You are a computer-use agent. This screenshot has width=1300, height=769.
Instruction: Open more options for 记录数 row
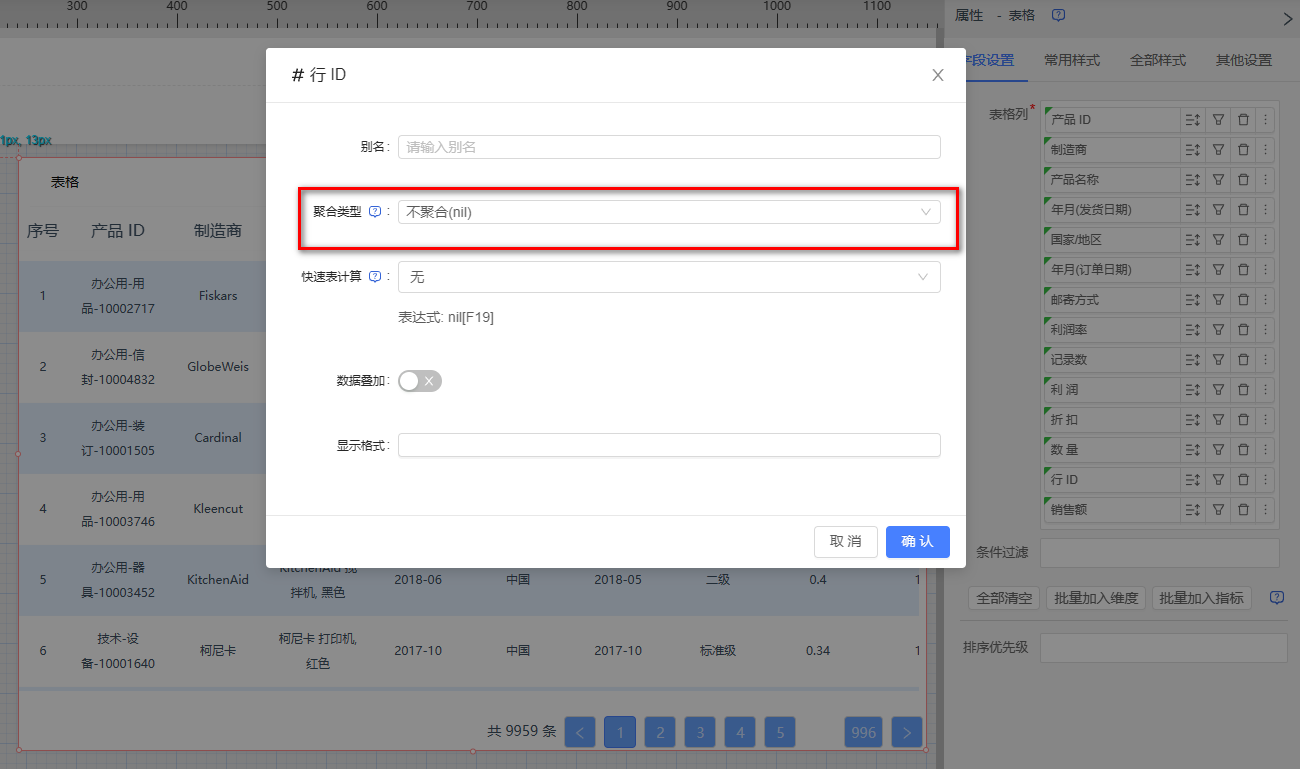click(1266, 360)
